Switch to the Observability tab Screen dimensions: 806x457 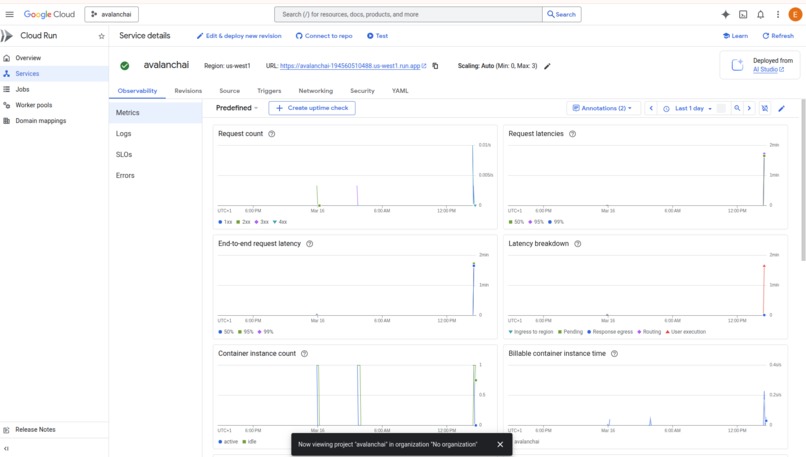point(137,91)
